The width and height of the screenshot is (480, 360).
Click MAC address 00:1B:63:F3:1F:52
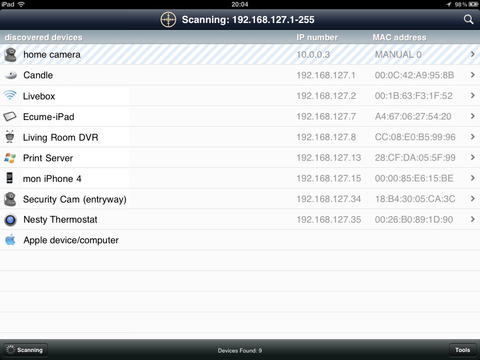414,96
